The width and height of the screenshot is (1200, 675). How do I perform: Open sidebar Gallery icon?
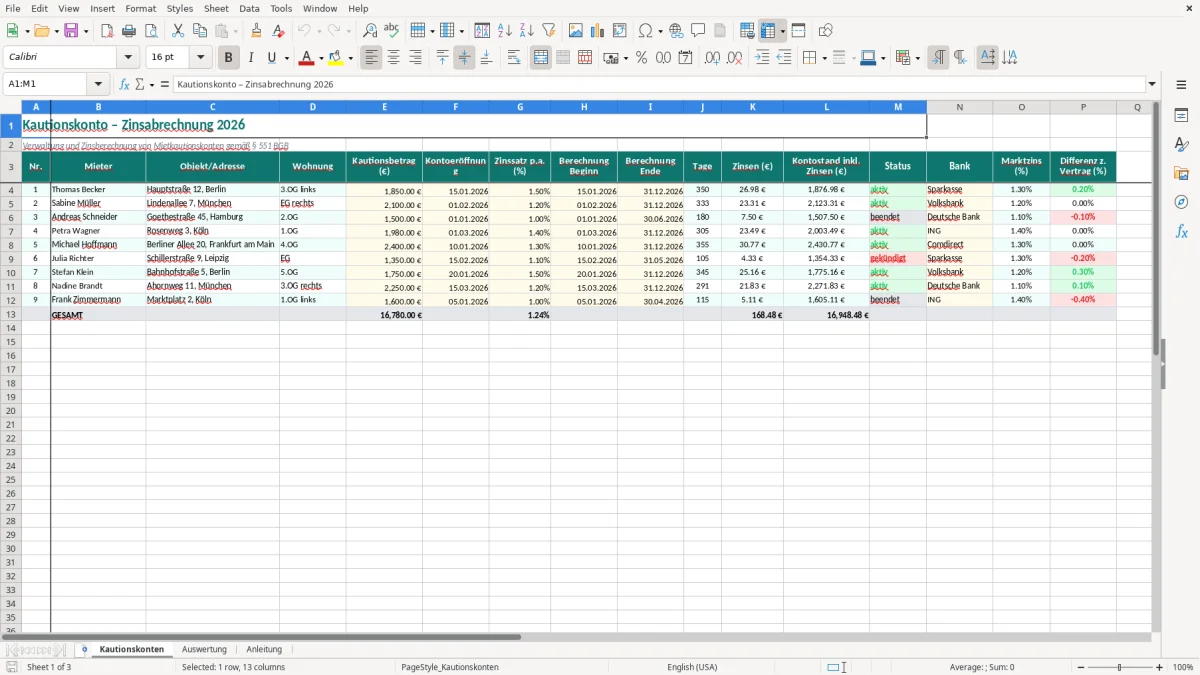click(x=1181, y=173)
